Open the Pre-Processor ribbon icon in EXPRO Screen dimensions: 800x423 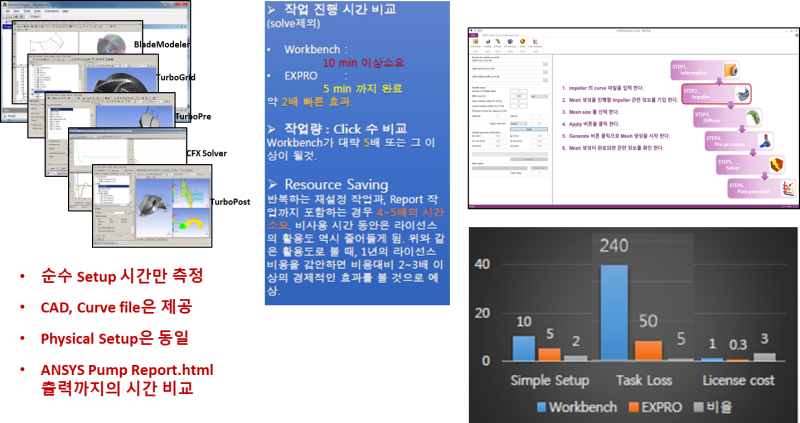pyautogui.click(x=510, y=43)
